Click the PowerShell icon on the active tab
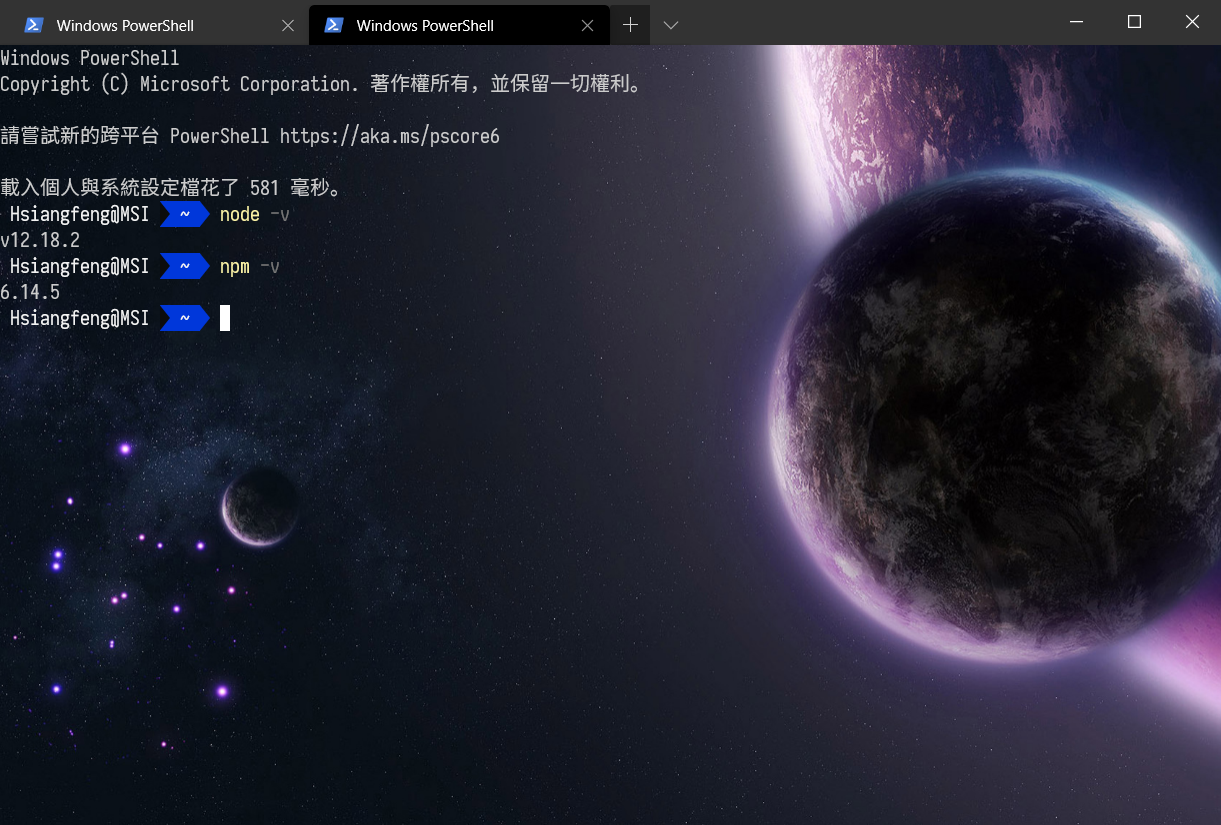This screenshot has height=825, width=1221. coord(334,25)
